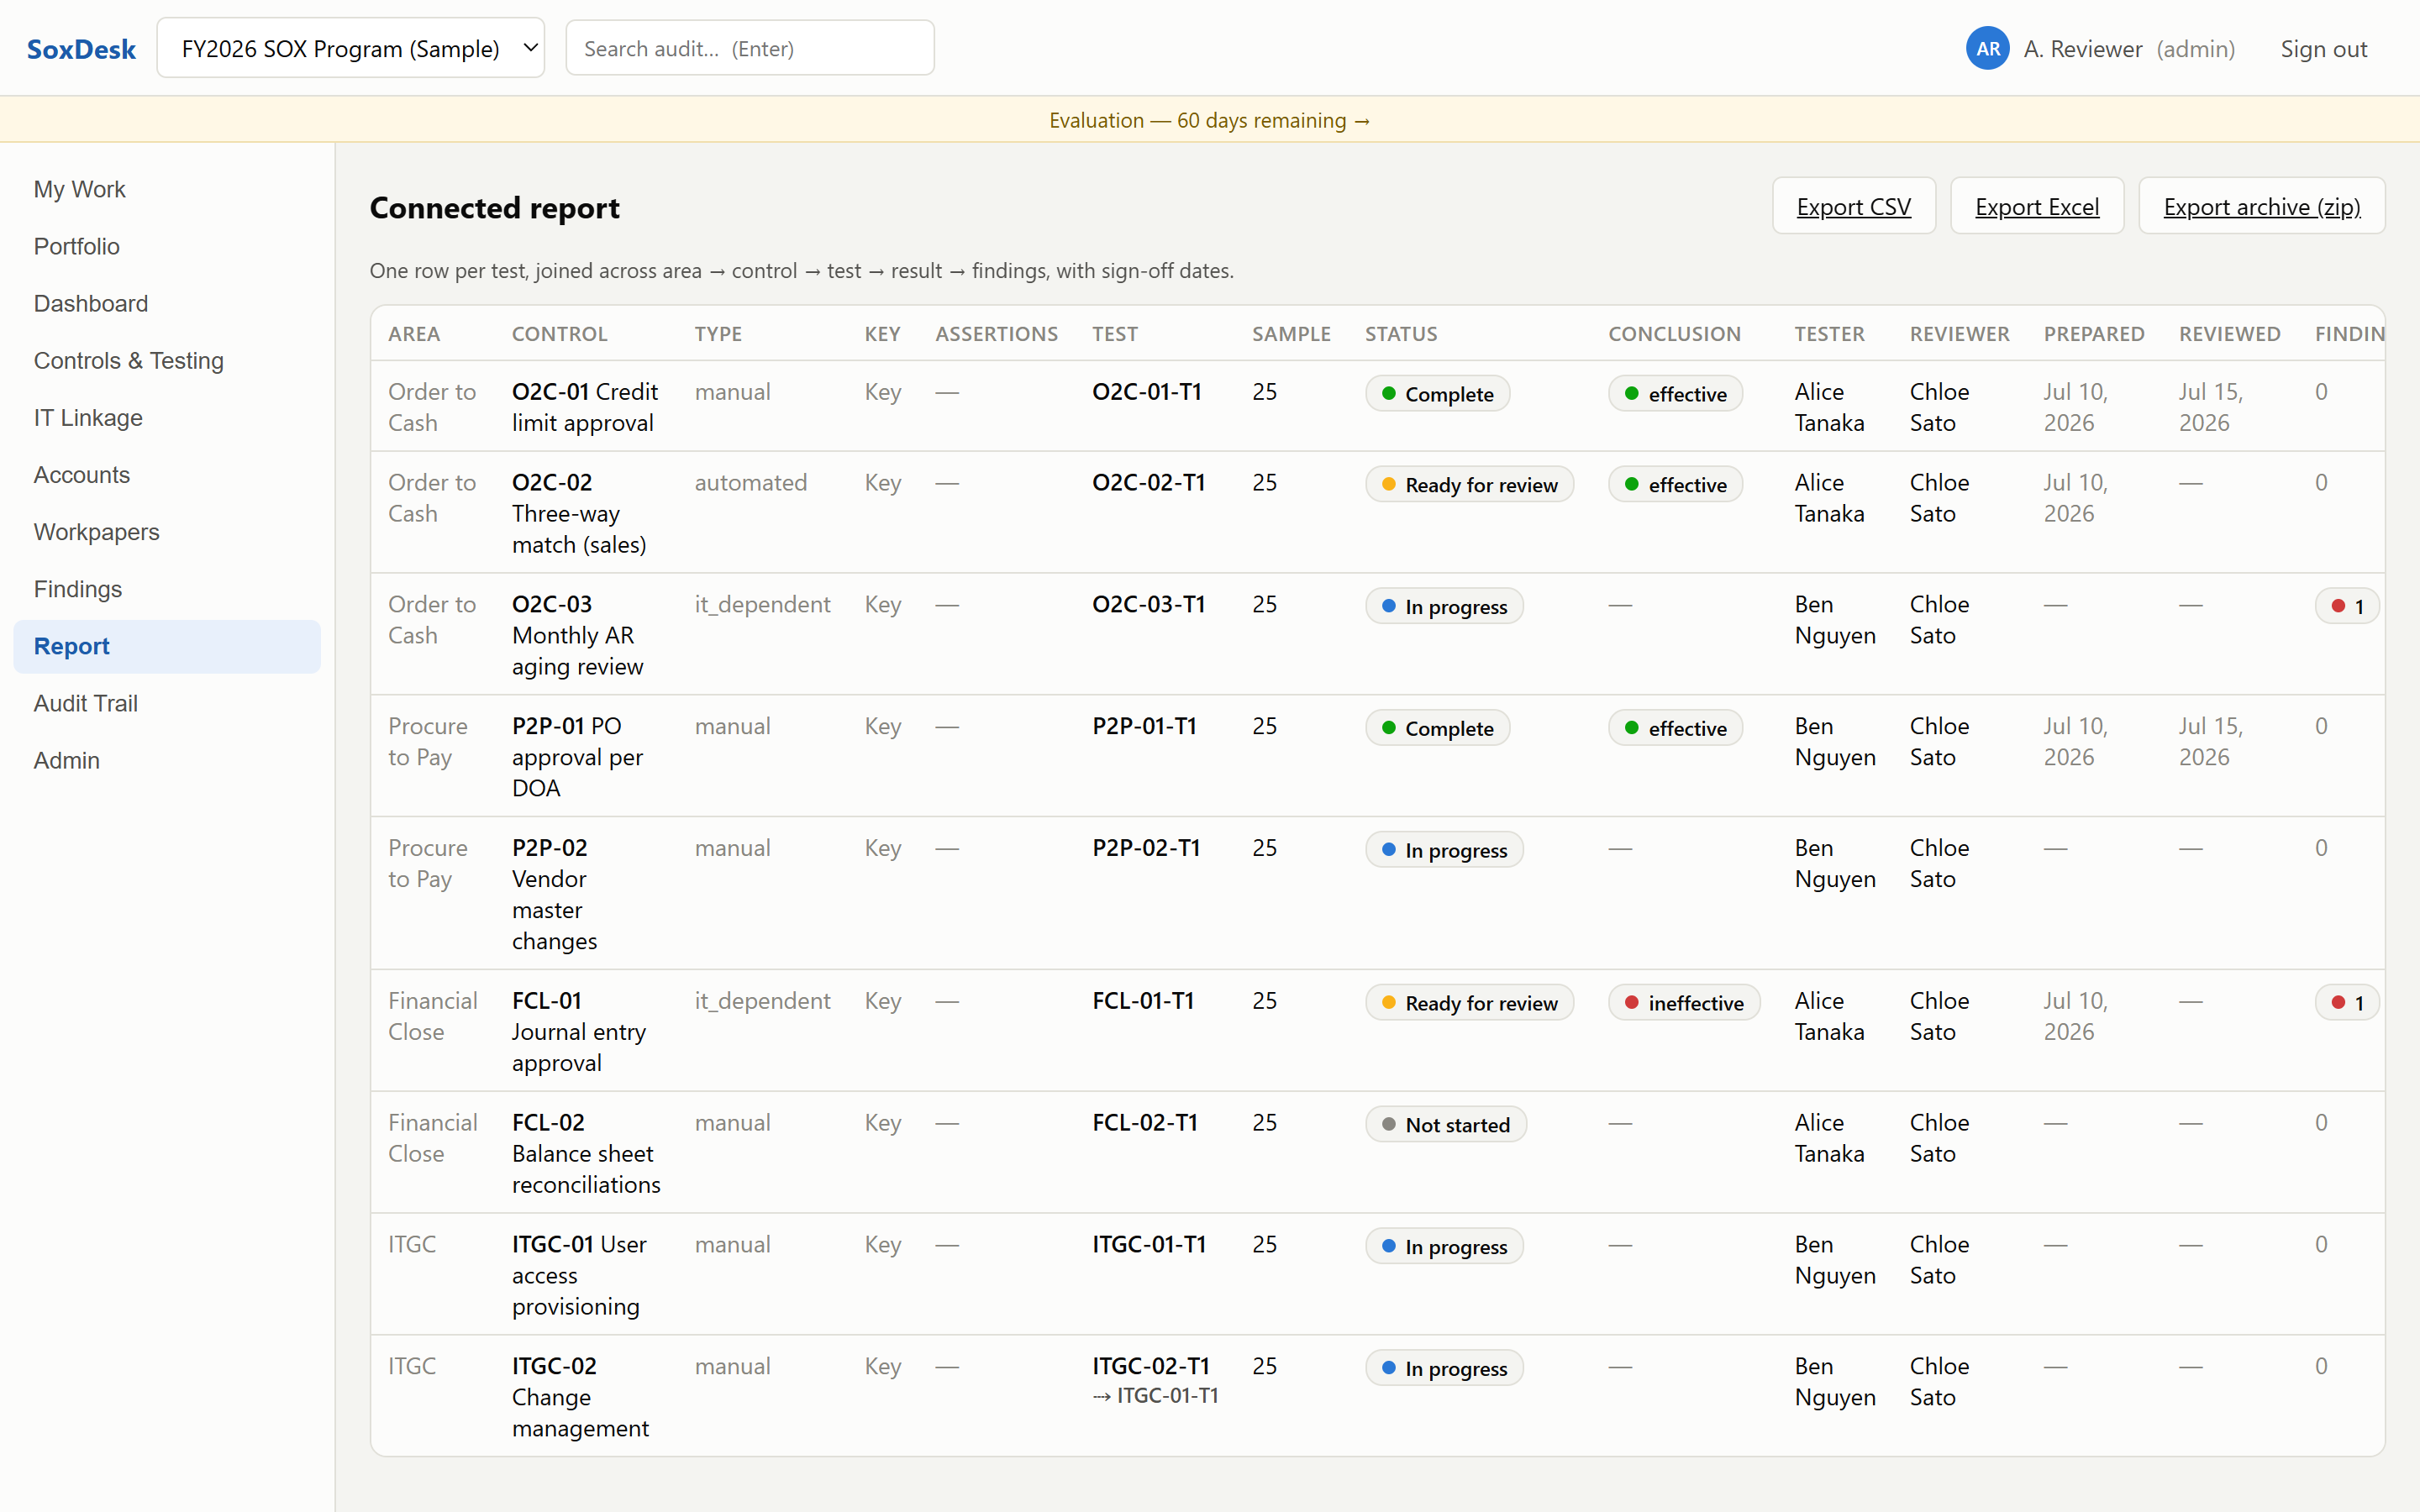Image resolution: width=2420 pixels, height=1512 pixels.
Task: Open test FCL-02-T1
Action: click(1145, 1122)
